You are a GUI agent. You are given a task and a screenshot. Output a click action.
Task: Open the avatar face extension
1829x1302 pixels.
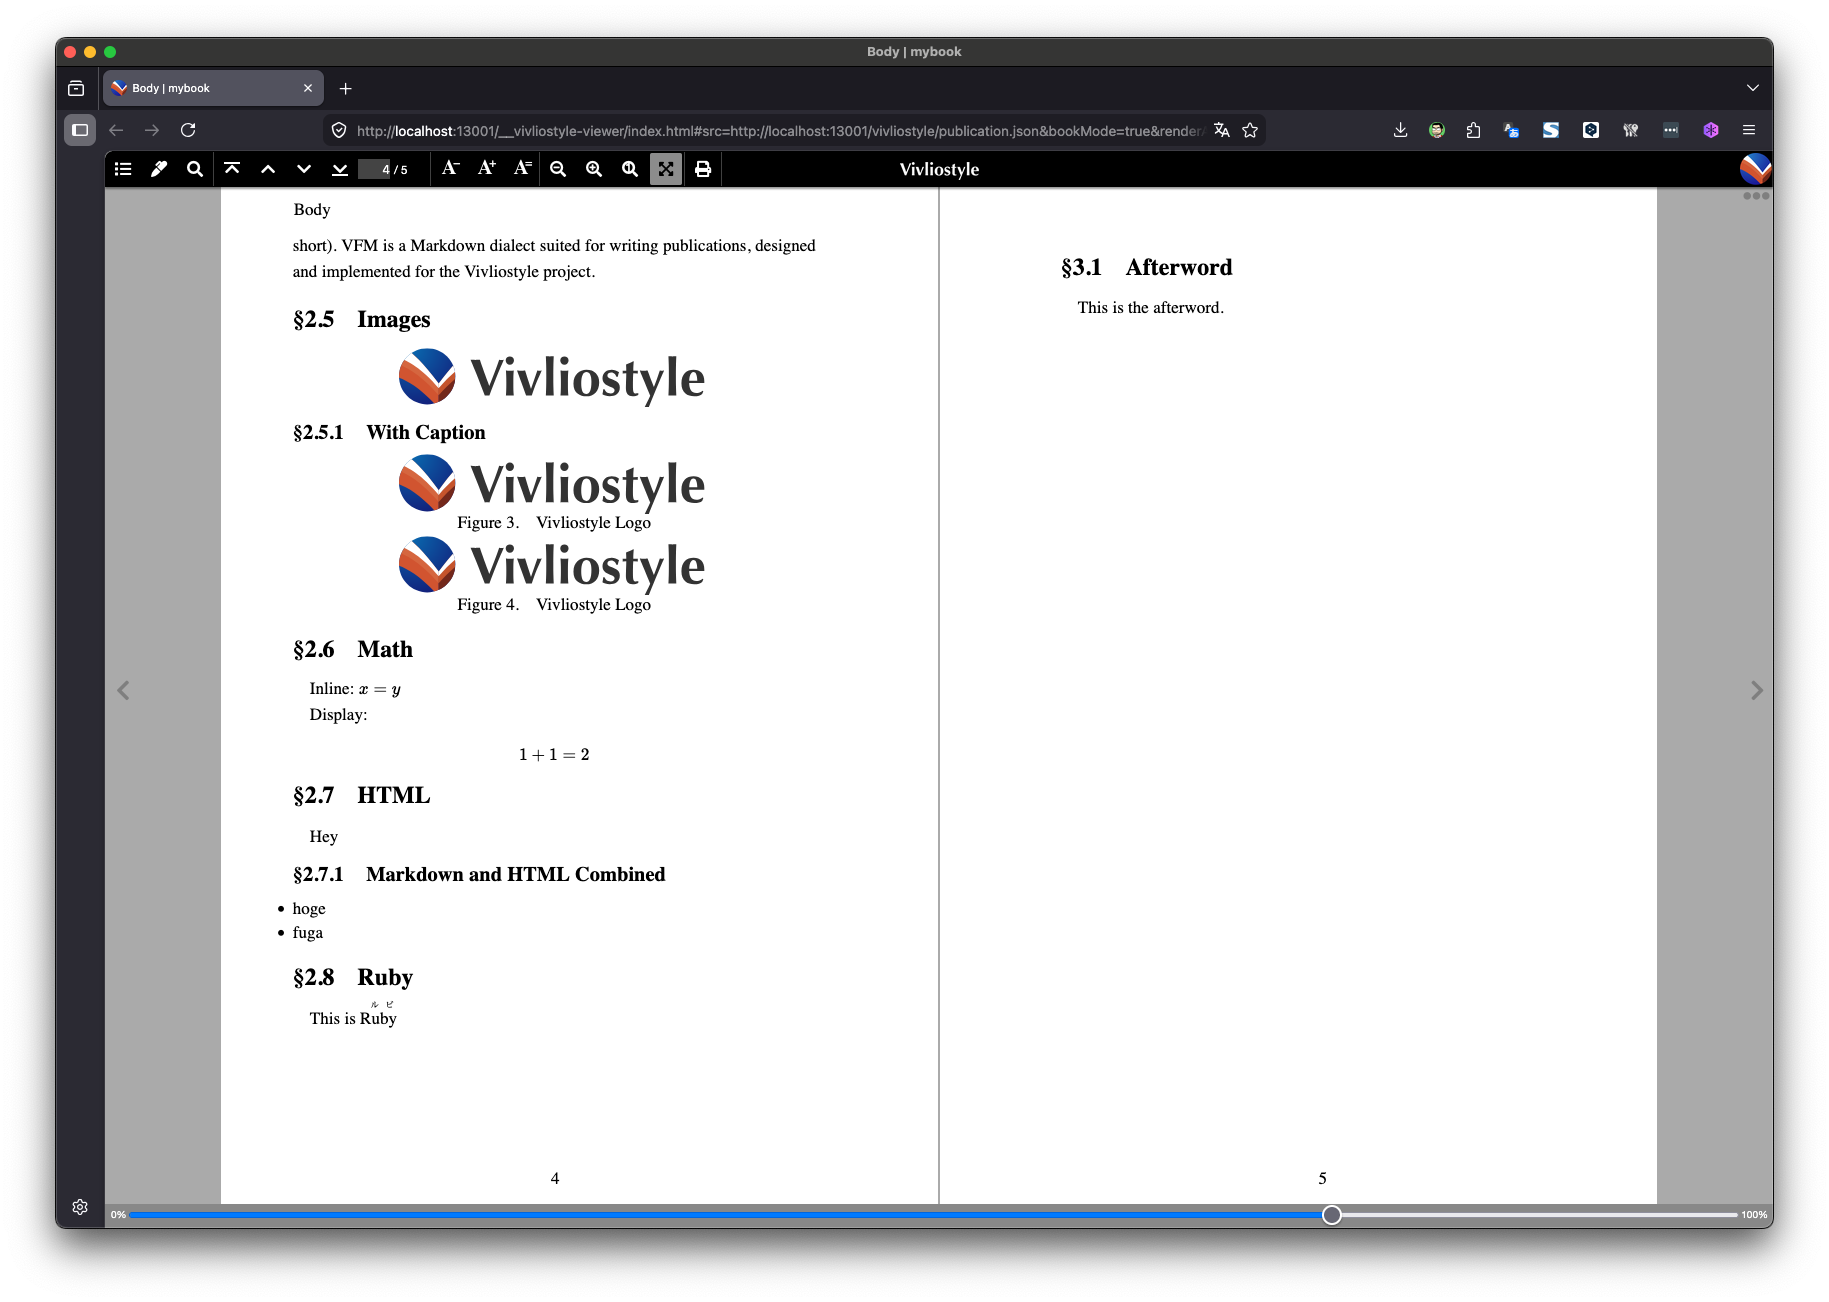click(x=1437, y=130)
